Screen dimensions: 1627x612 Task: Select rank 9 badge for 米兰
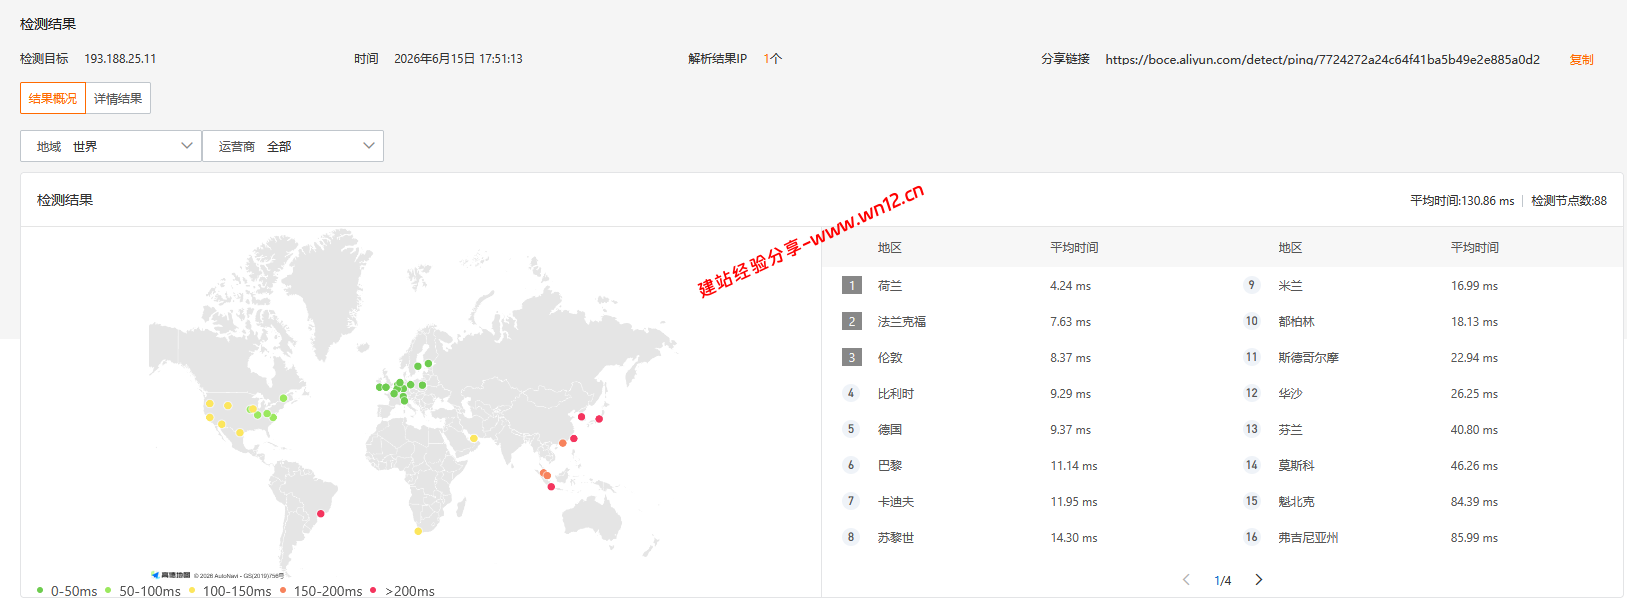[x=1251, y=285]
